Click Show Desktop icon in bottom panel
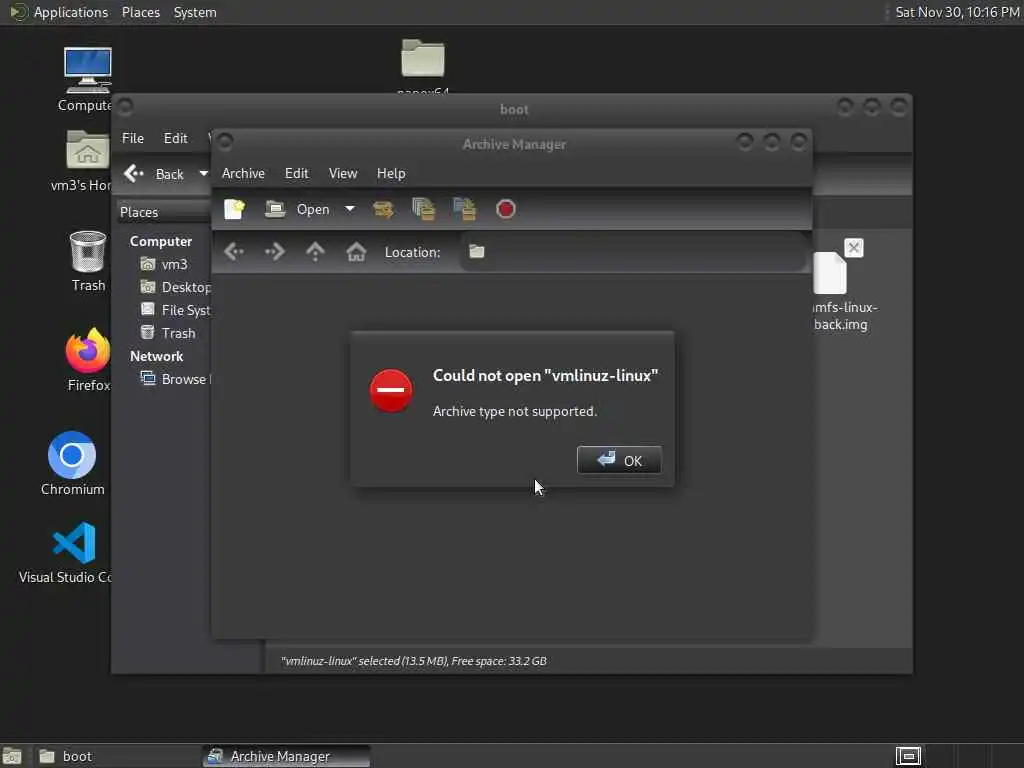The height and width of the screenshot is (768, 1024). click(x=12, y=756)
